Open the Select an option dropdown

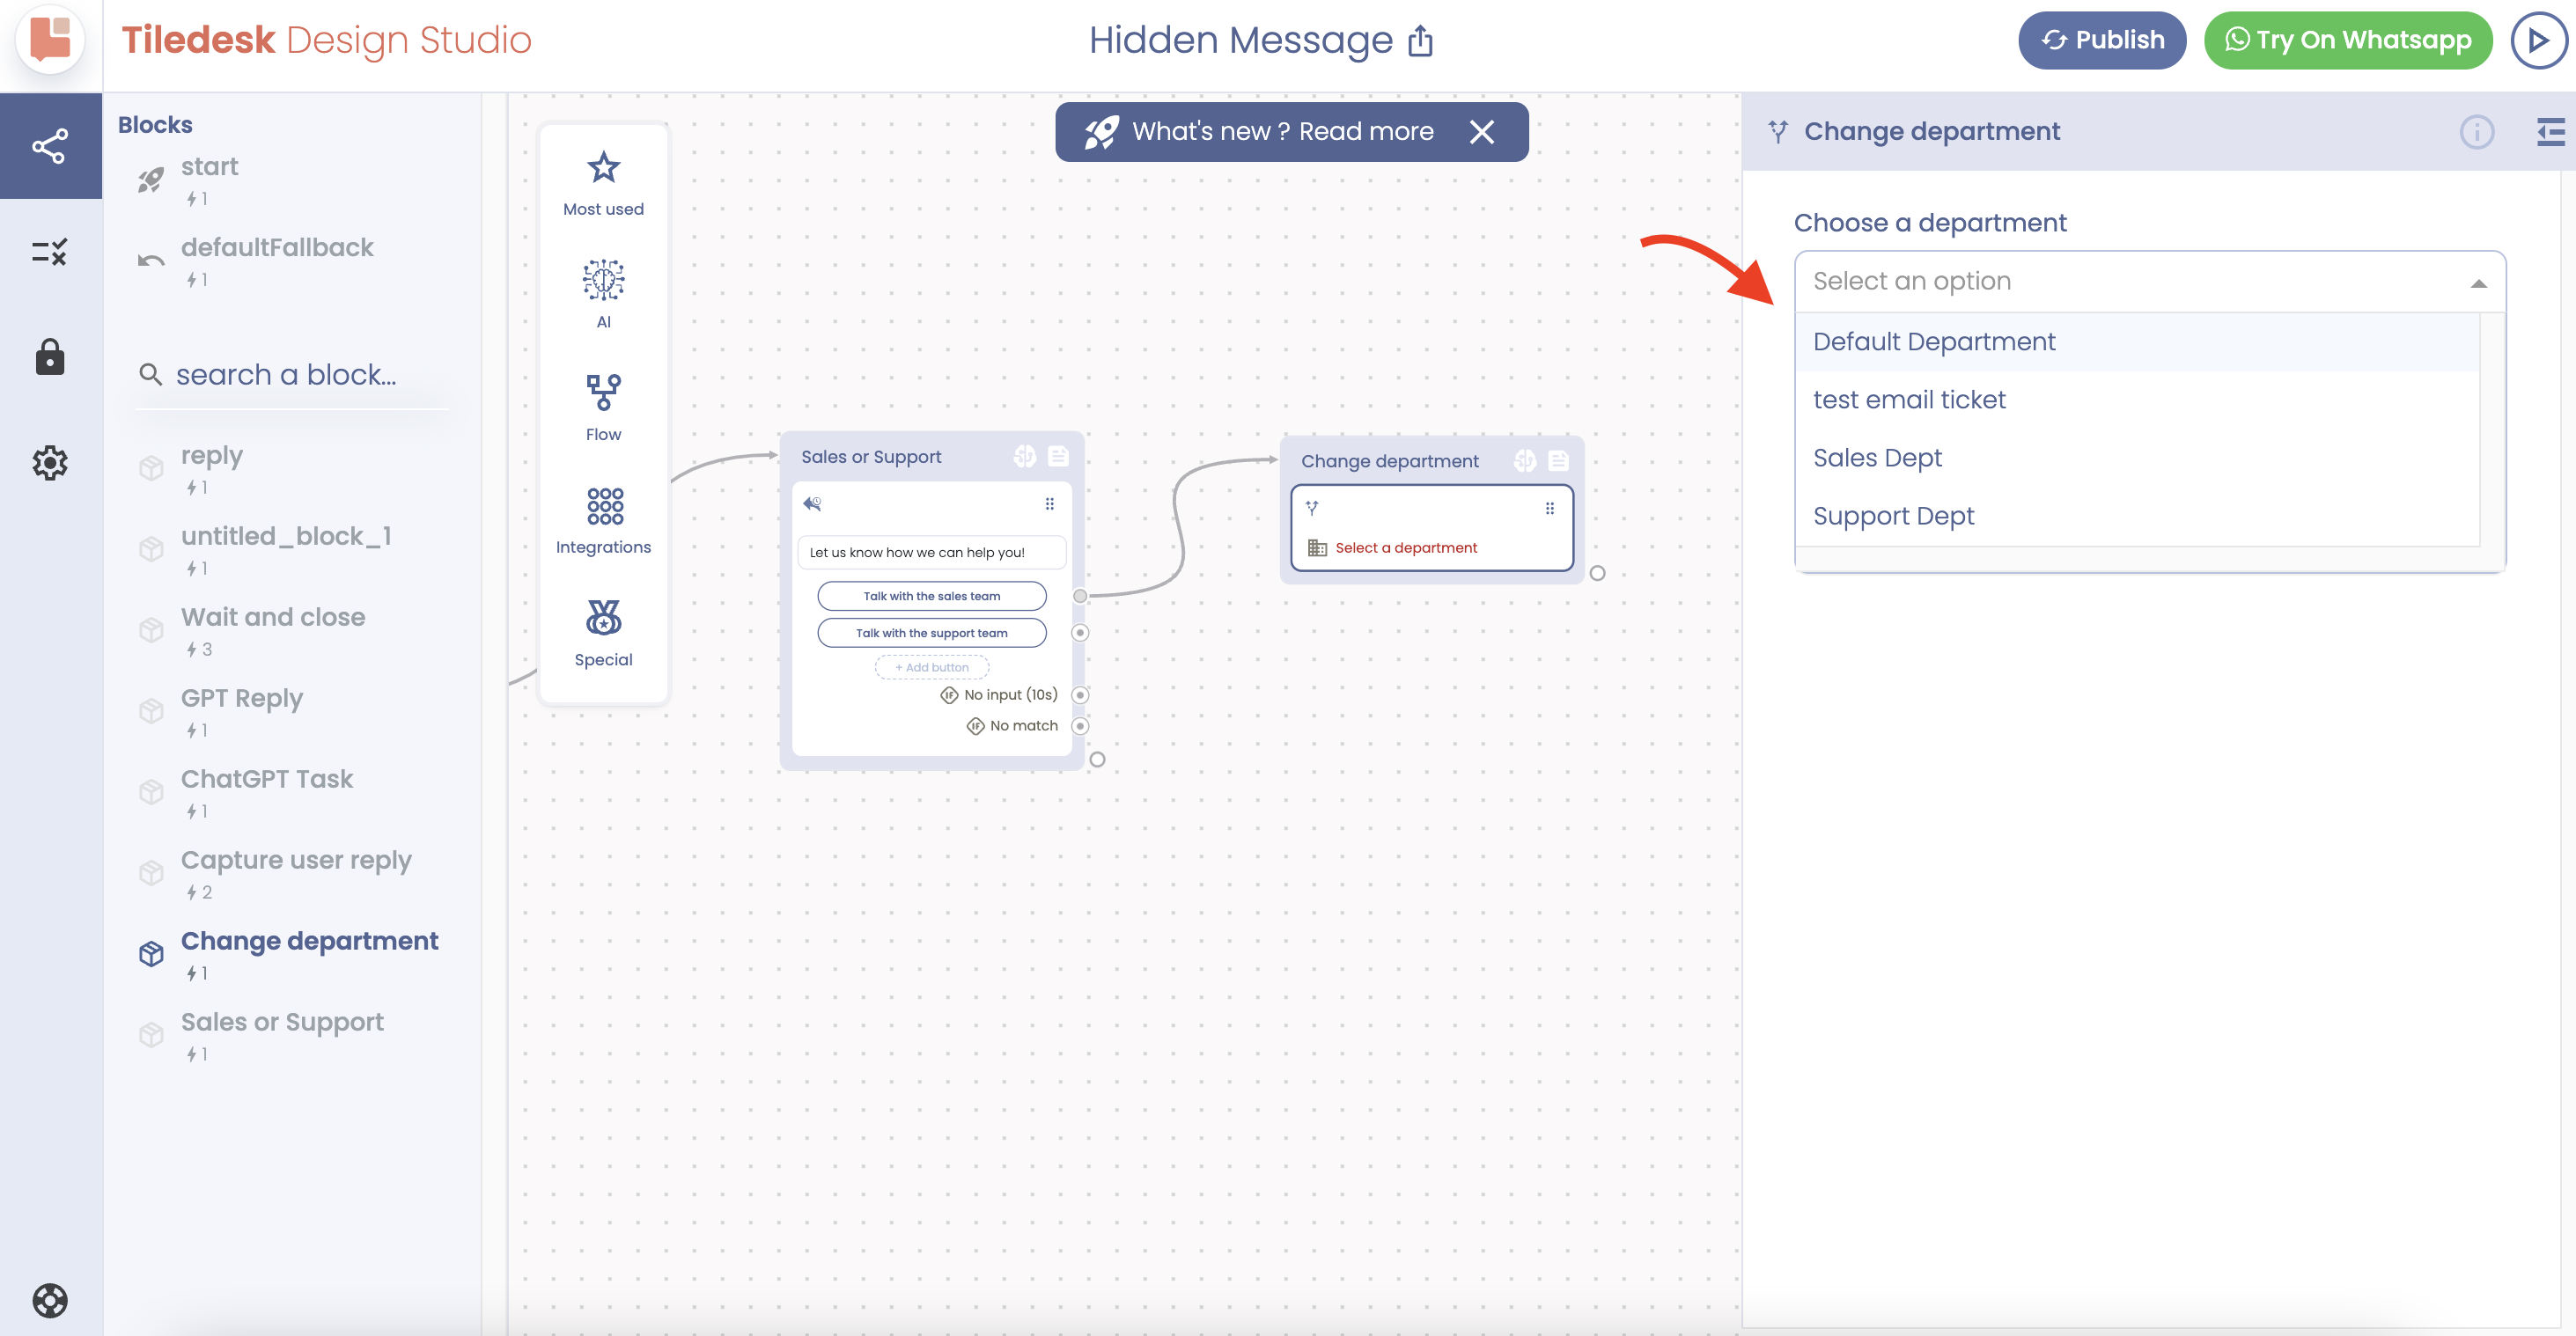coord(2149,281)
